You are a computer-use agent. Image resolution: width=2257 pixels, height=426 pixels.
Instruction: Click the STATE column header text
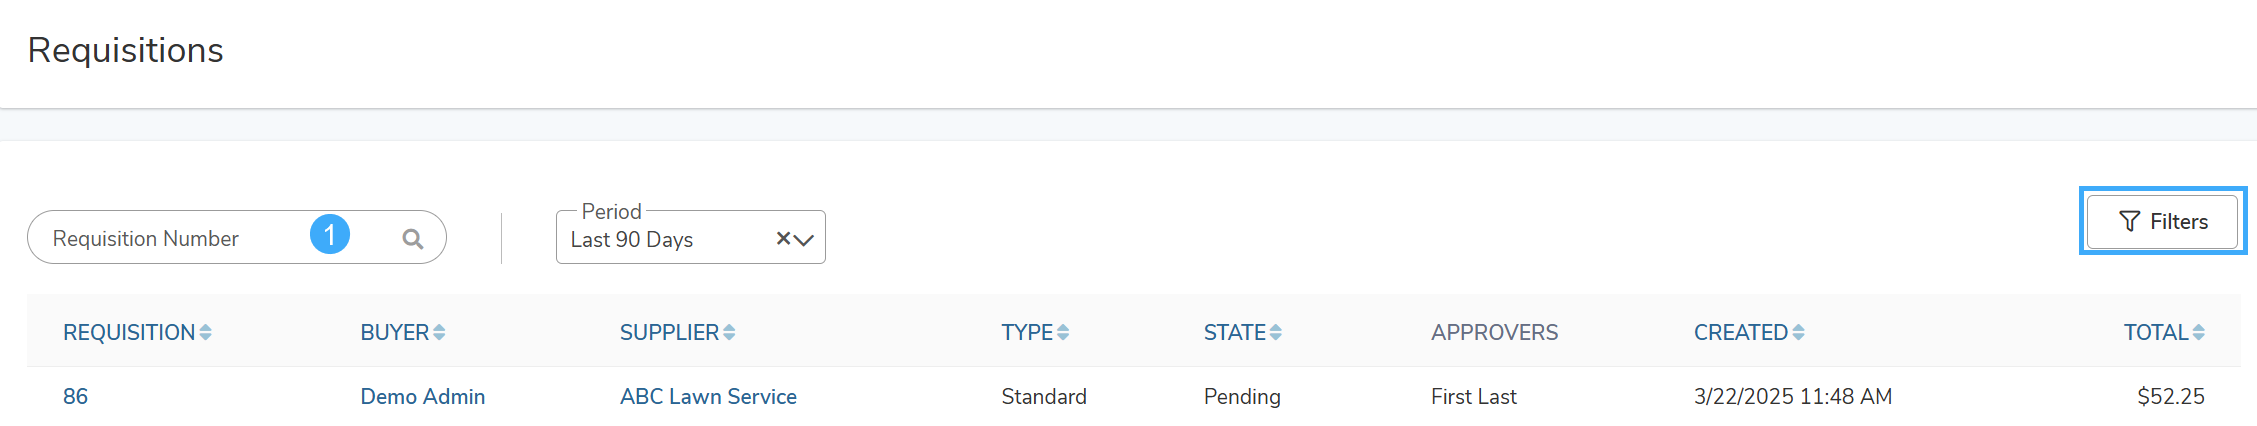point(1235,332)
